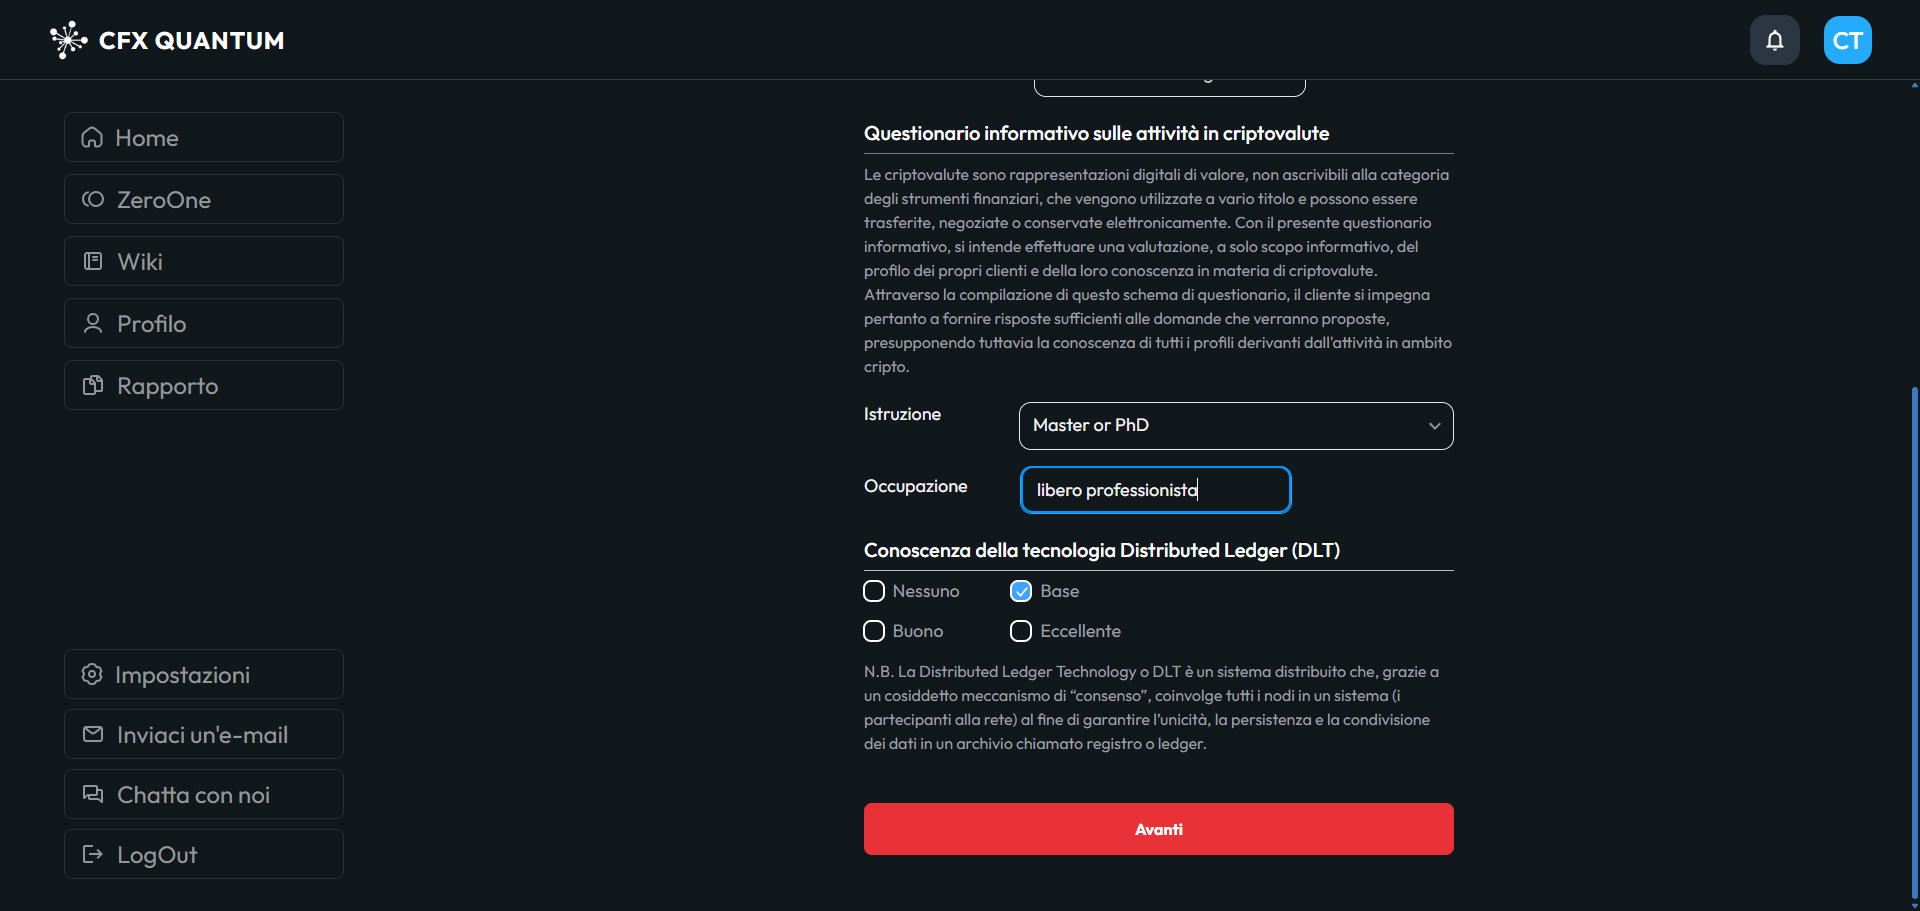1920x911 pixels.
Task: Go to Profilo menu item
Action: [x=204, y=323]
